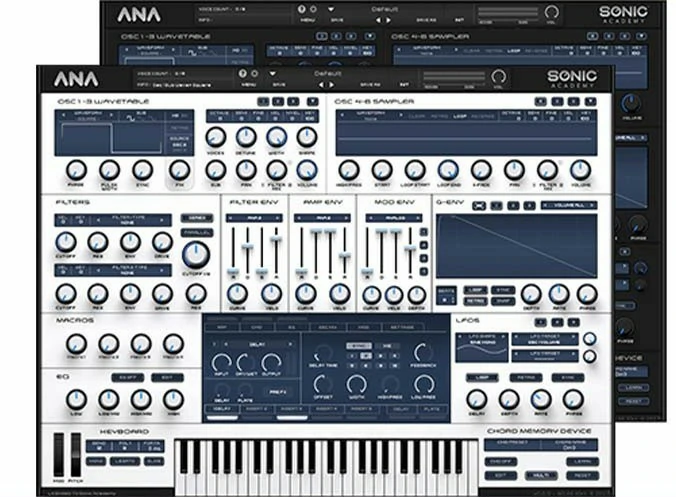Enable Series filter routing
676x497 pixels.
click(197, 219)
